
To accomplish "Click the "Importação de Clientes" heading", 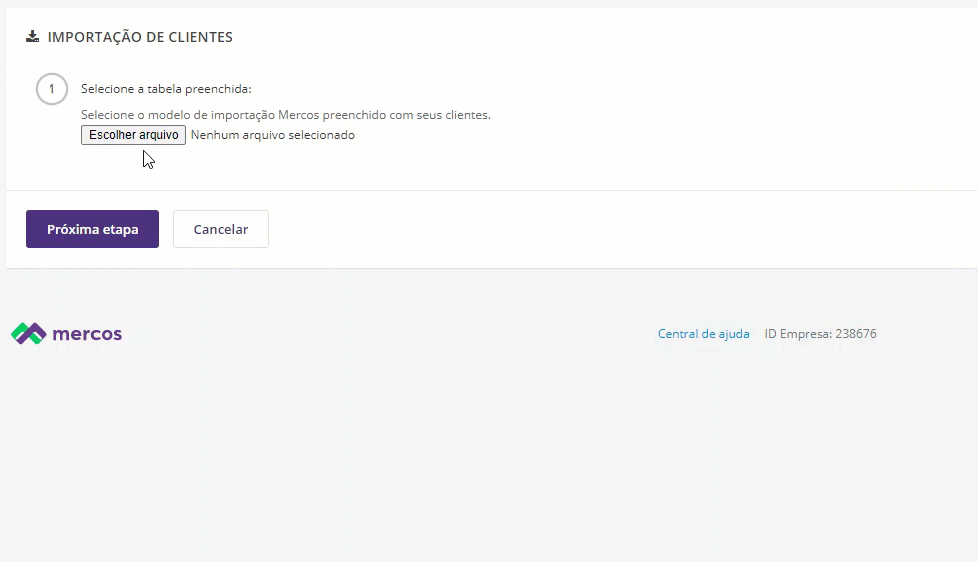I will 140,37.
